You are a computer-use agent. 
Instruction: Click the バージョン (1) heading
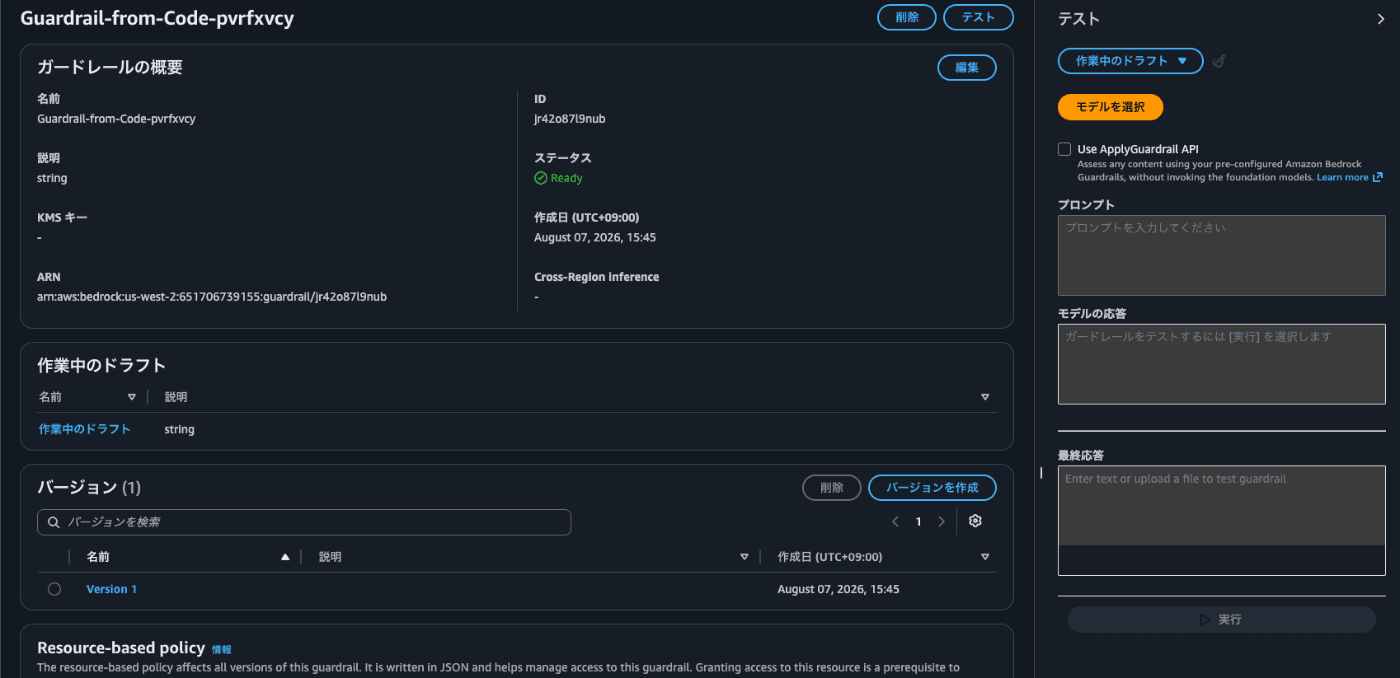(89, 487)
